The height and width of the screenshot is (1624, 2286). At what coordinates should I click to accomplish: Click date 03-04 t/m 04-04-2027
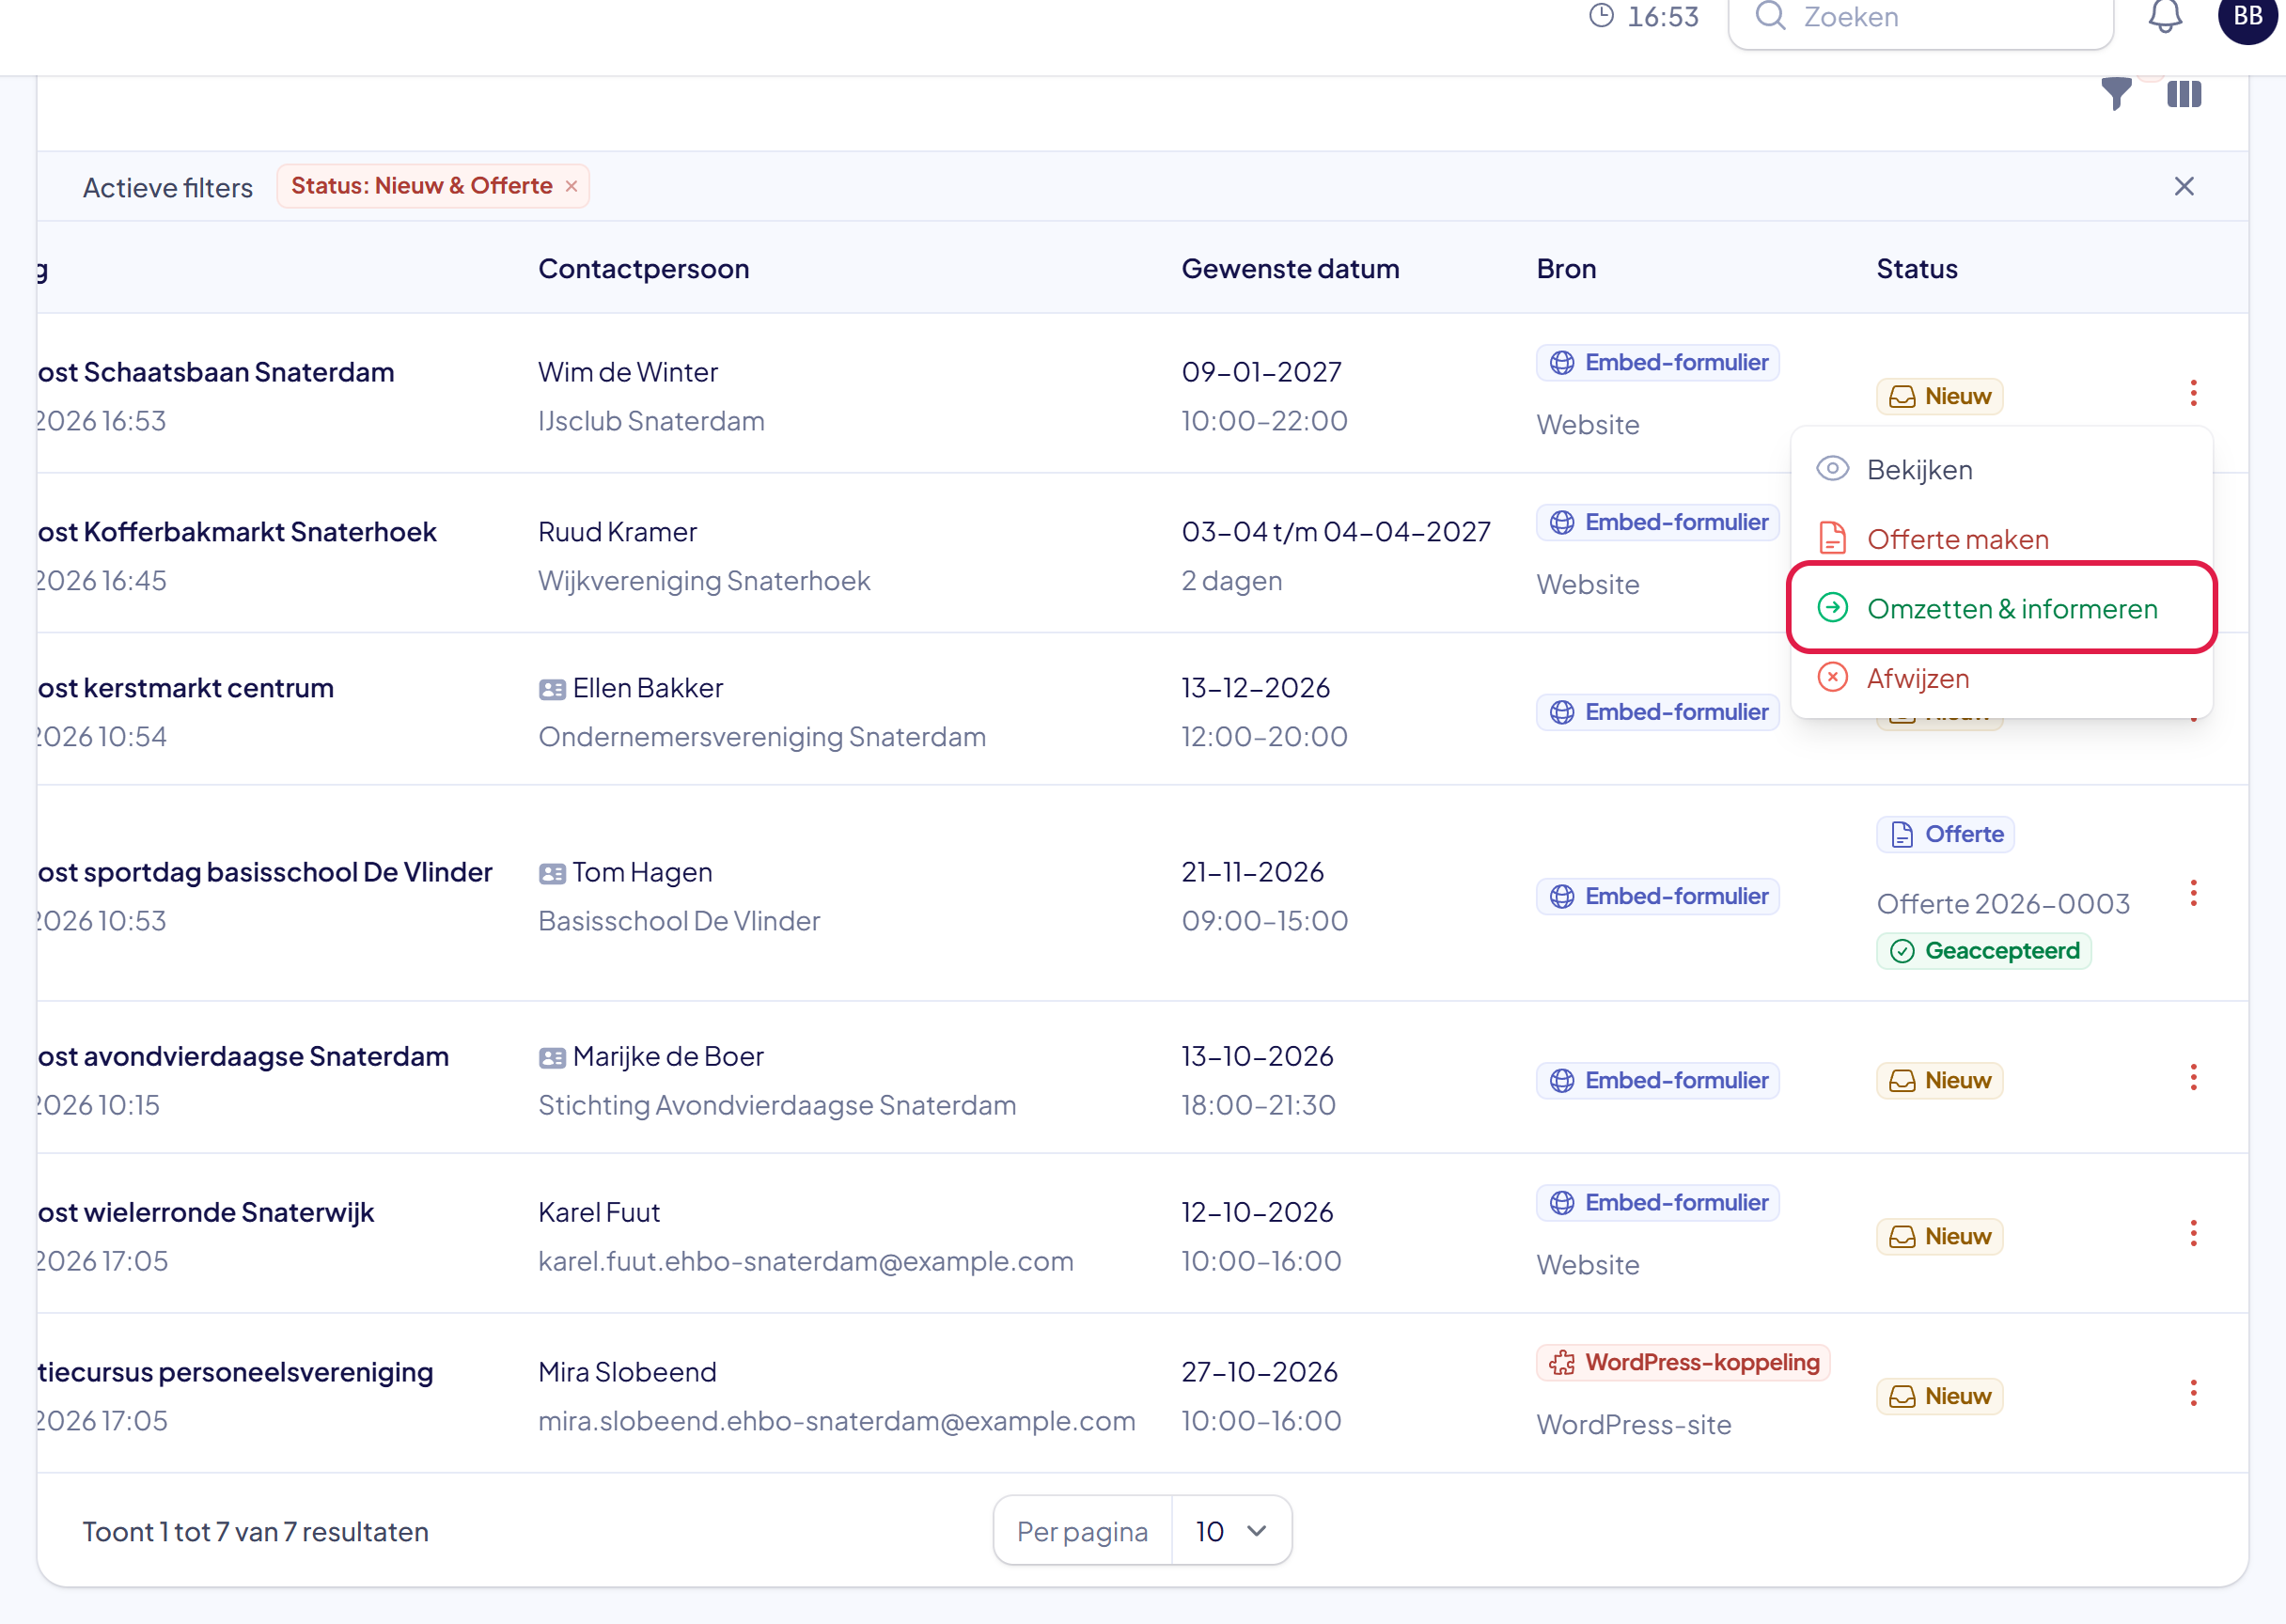(1336, 532)
